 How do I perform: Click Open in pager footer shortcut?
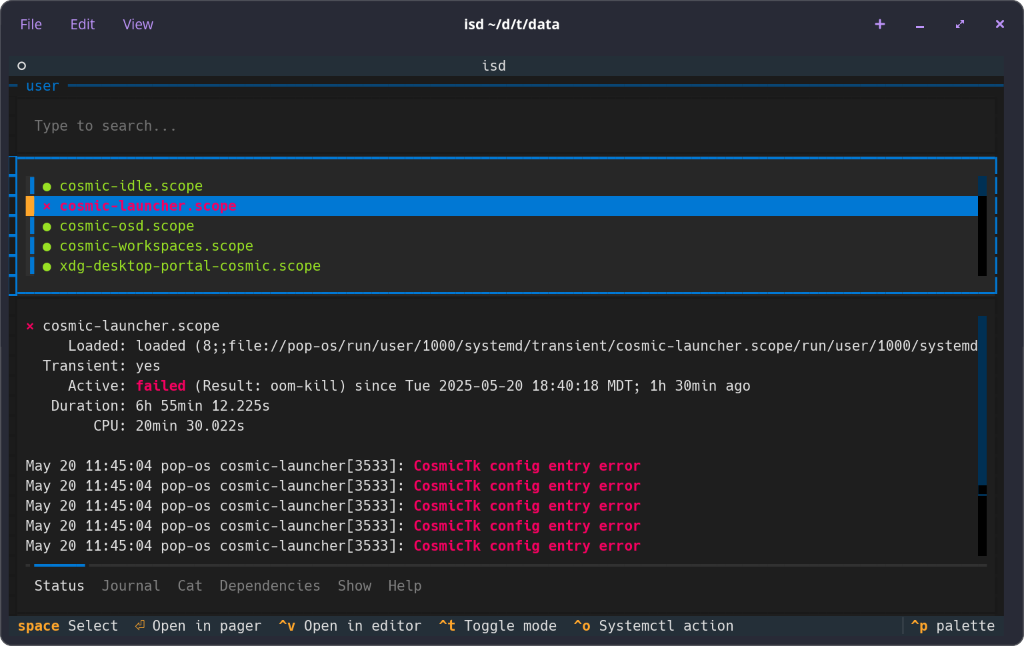(x=198, y=626)
